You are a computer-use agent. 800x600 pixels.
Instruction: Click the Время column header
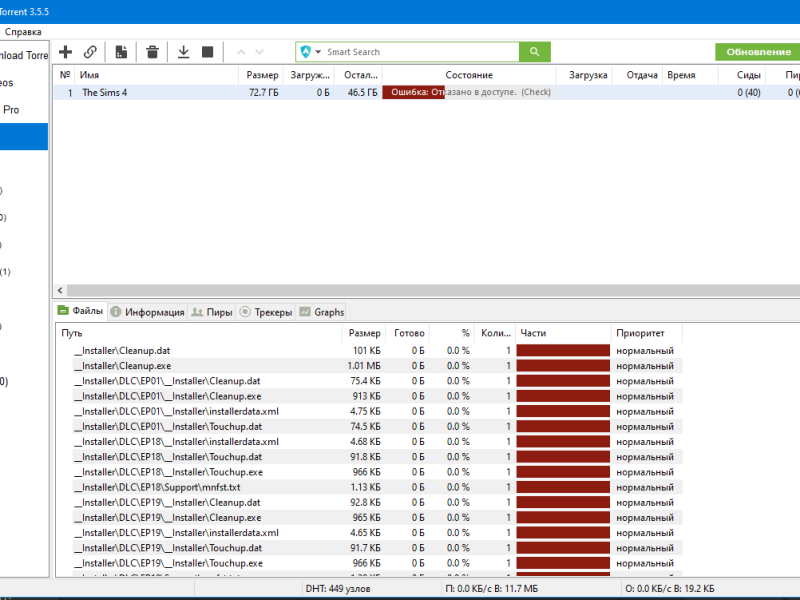point(690,75)
